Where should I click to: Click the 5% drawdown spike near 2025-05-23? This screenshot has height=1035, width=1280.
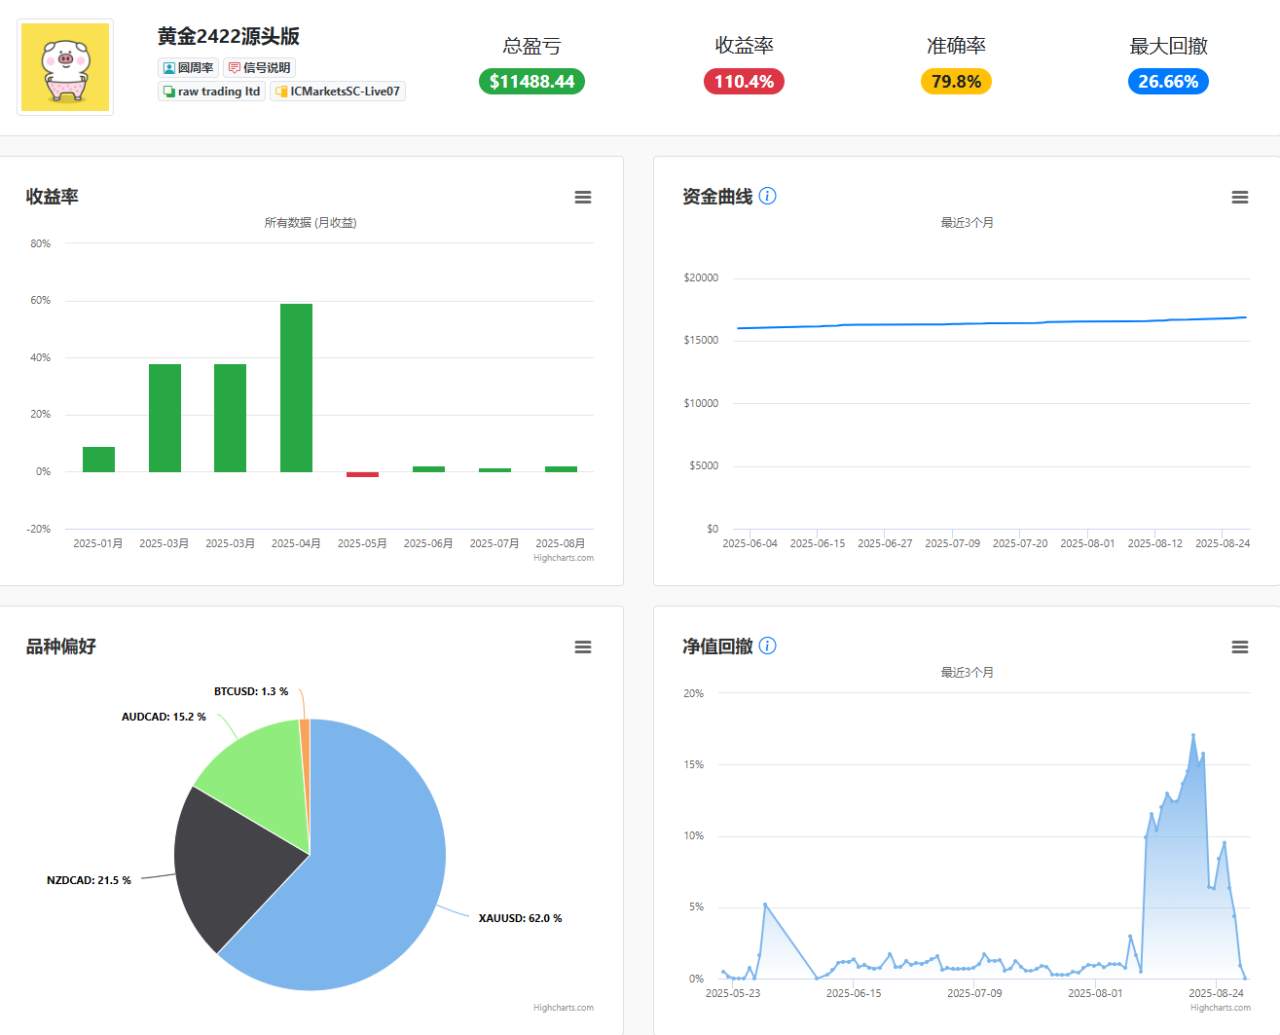point(765,905)
